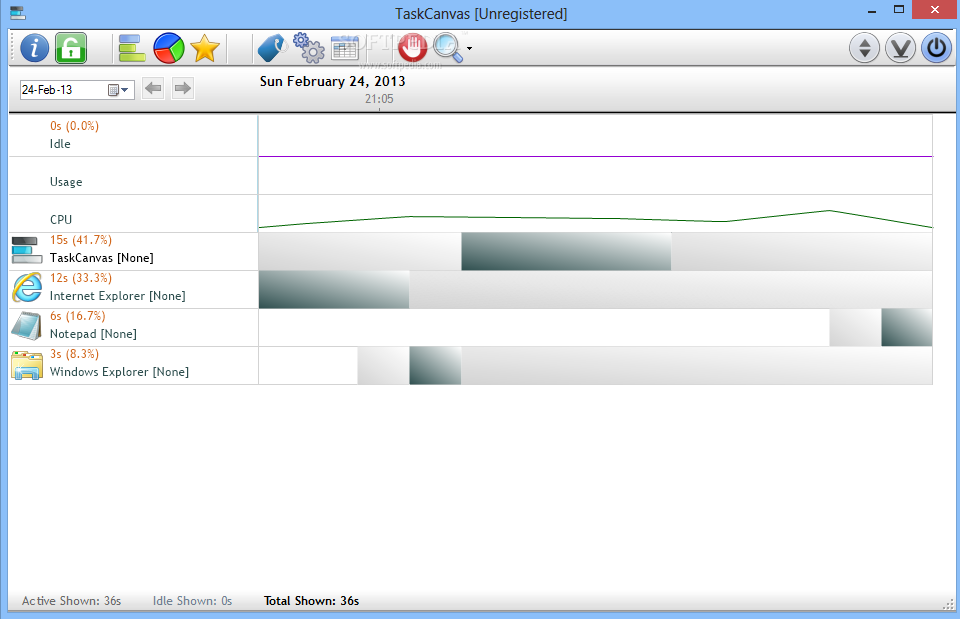The height and width of the screenshot is (619, 960).
Task: Go to the next day arrow
Action: 182,89
